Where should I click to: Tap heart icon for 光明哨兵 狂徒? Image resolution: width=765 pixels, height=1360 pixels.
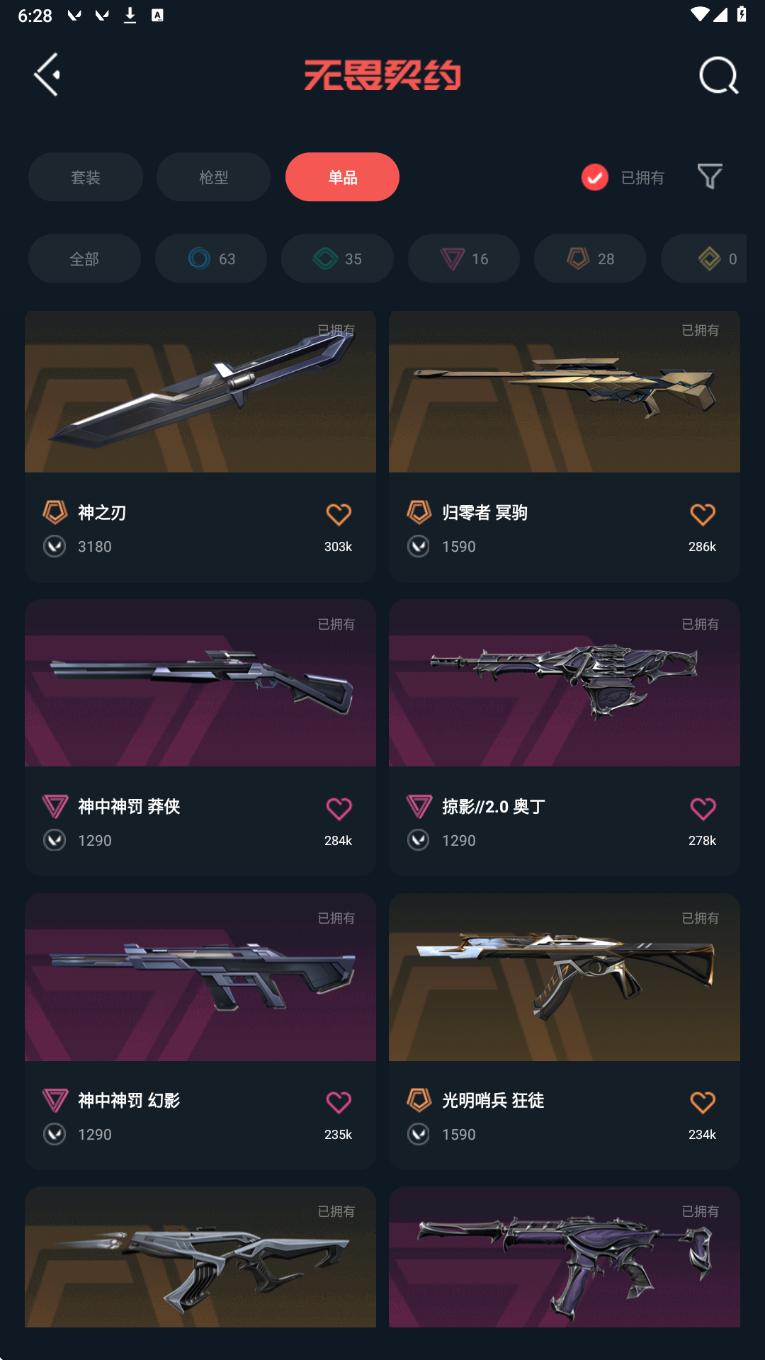(703, 1102)
